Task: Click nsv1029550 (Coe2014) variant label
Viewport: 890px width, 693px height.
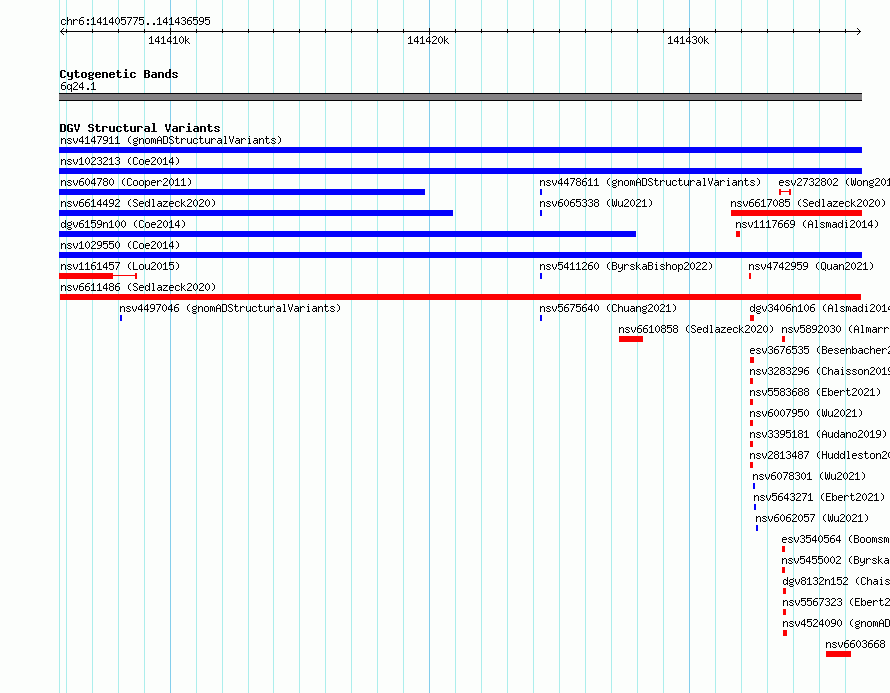Action: click(120, 245)
